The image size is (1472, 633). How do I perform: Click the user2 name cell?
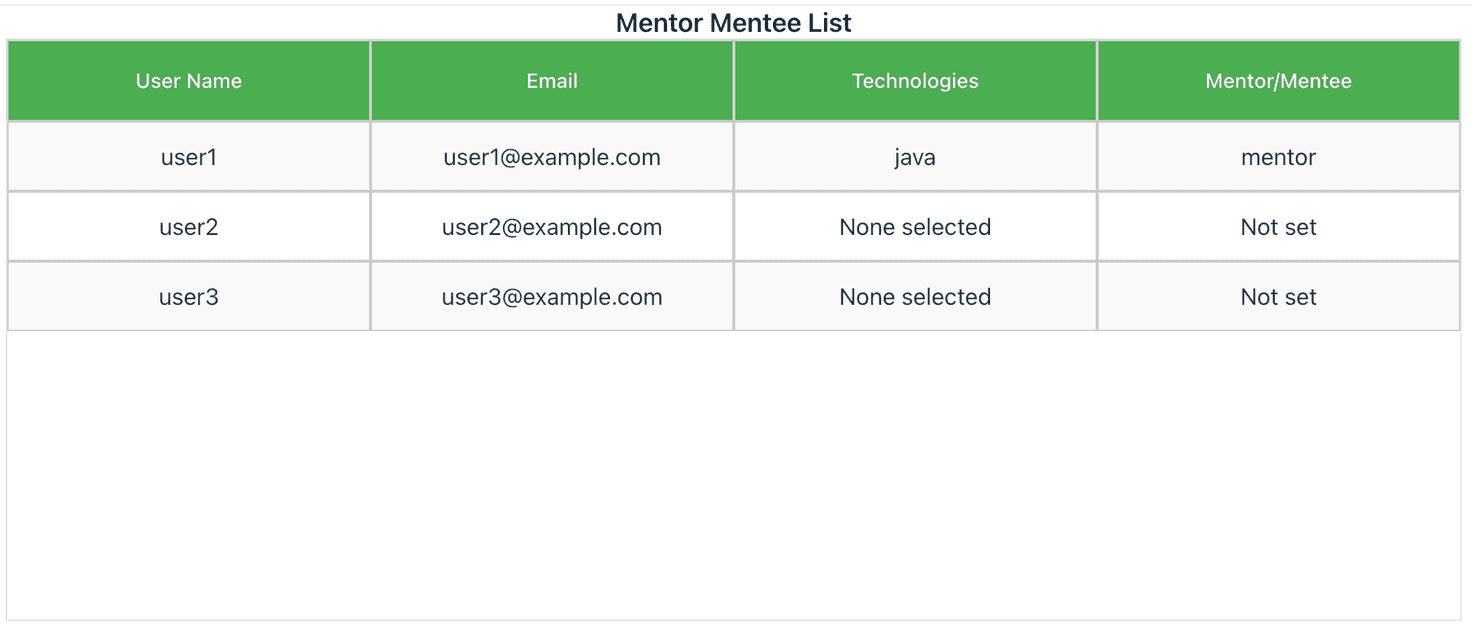tap(189, 227)
